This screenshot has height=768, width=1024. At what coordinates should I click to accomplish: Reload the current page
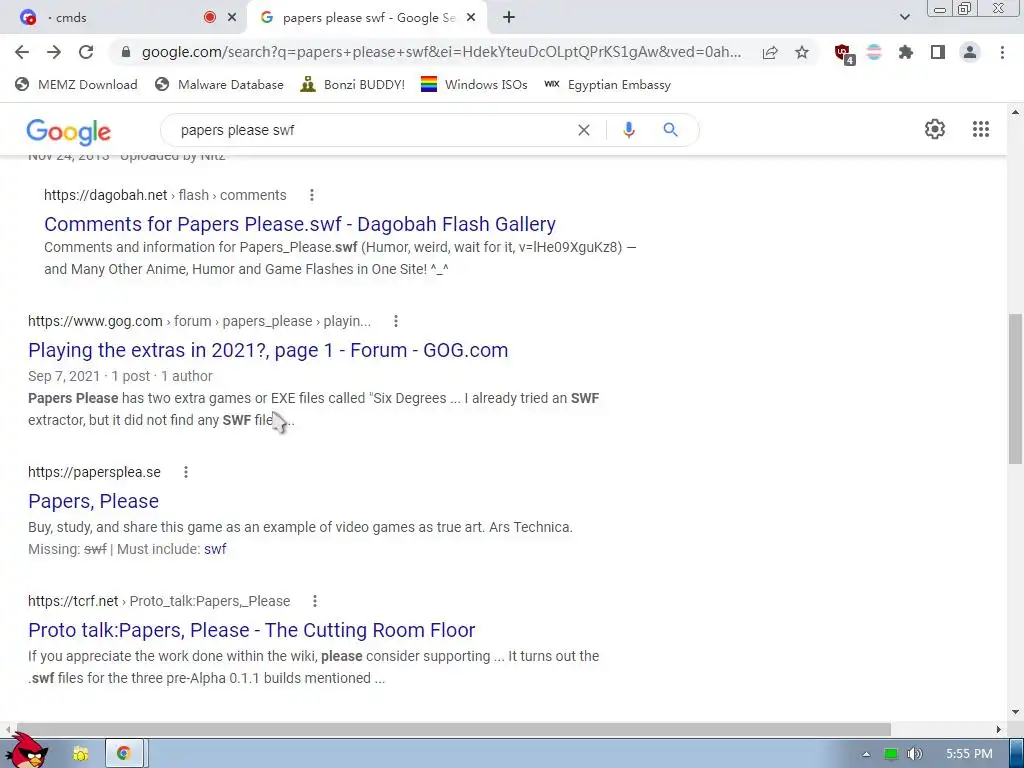(x=86, y=52)
